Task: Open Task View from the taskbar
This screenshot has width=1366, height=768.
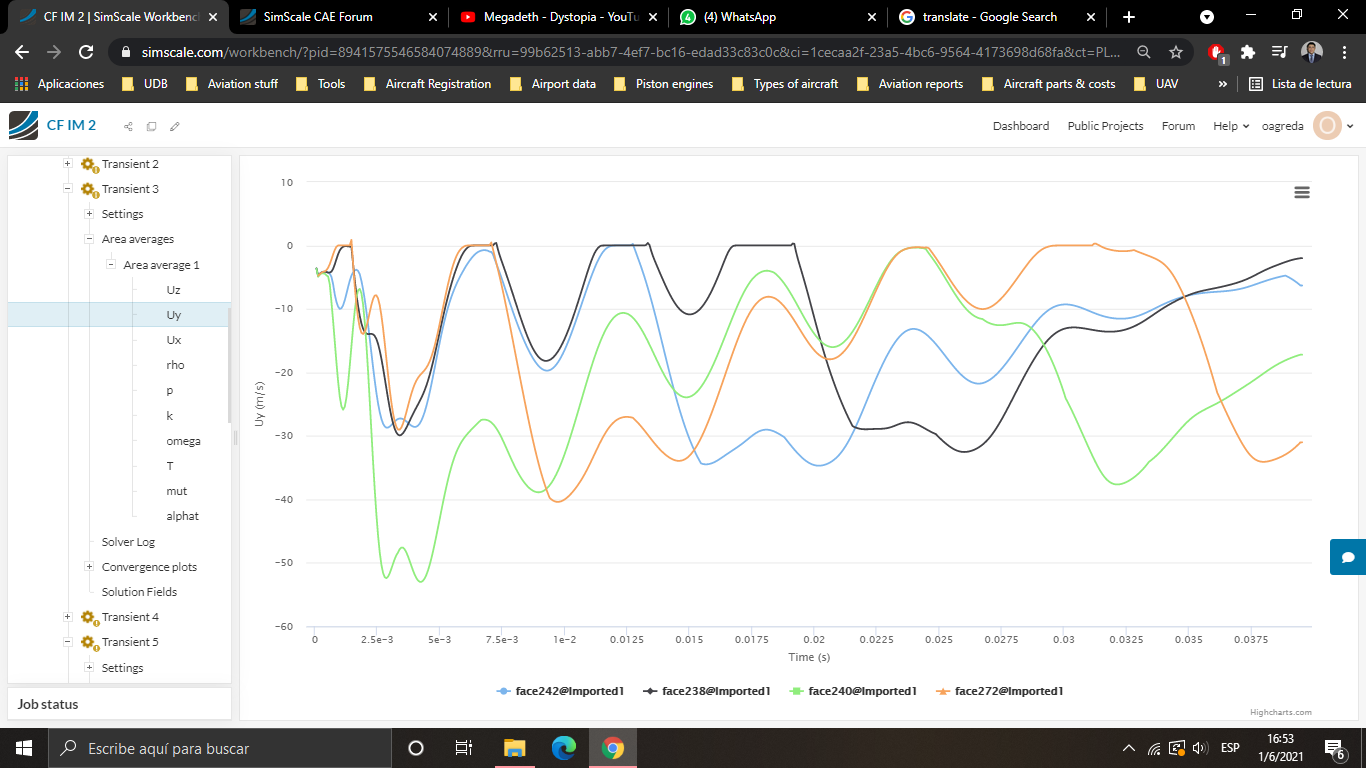Action: [x=464, y=748]
